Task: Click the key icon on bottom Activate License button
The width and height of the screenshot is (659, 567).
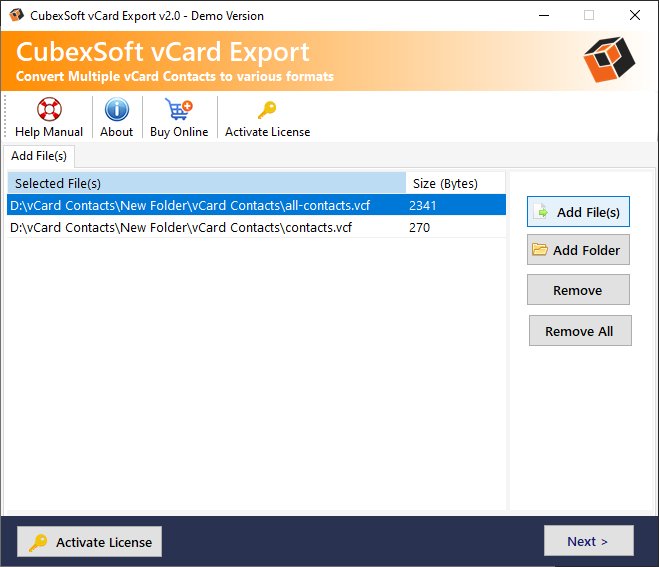Action: tap(38, 542)
